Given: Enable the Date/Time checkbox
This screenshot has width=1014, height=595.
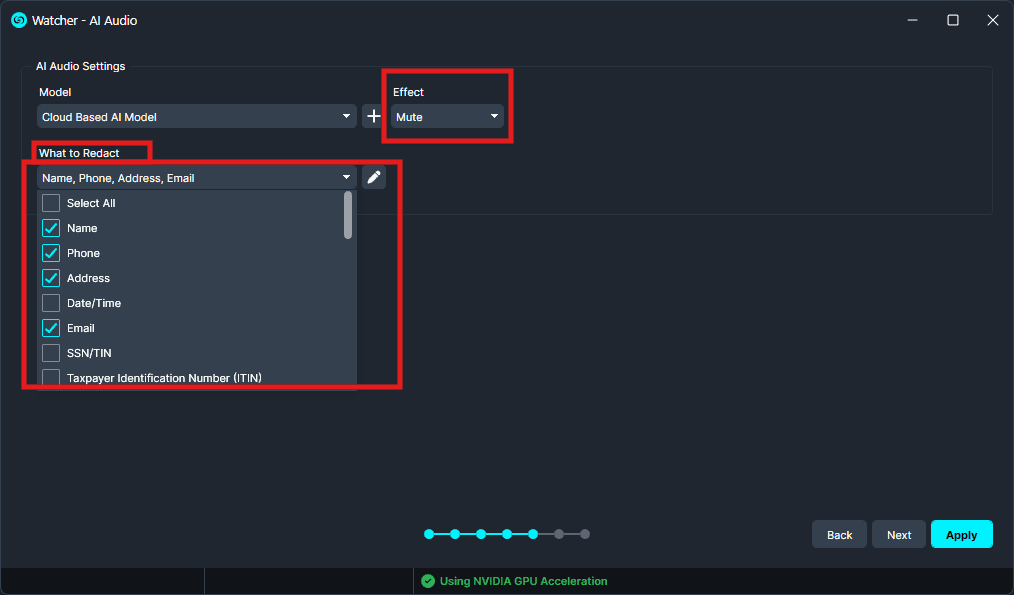Looking at the screenshot, I should click(51, 303).
